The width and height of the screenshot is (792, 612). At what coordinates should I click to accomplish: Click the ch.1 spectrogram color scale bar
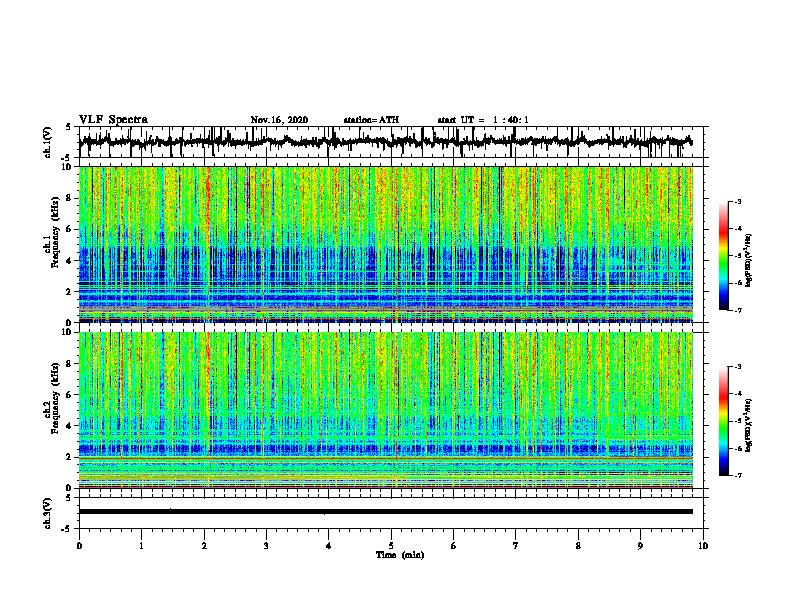point(723,256)
